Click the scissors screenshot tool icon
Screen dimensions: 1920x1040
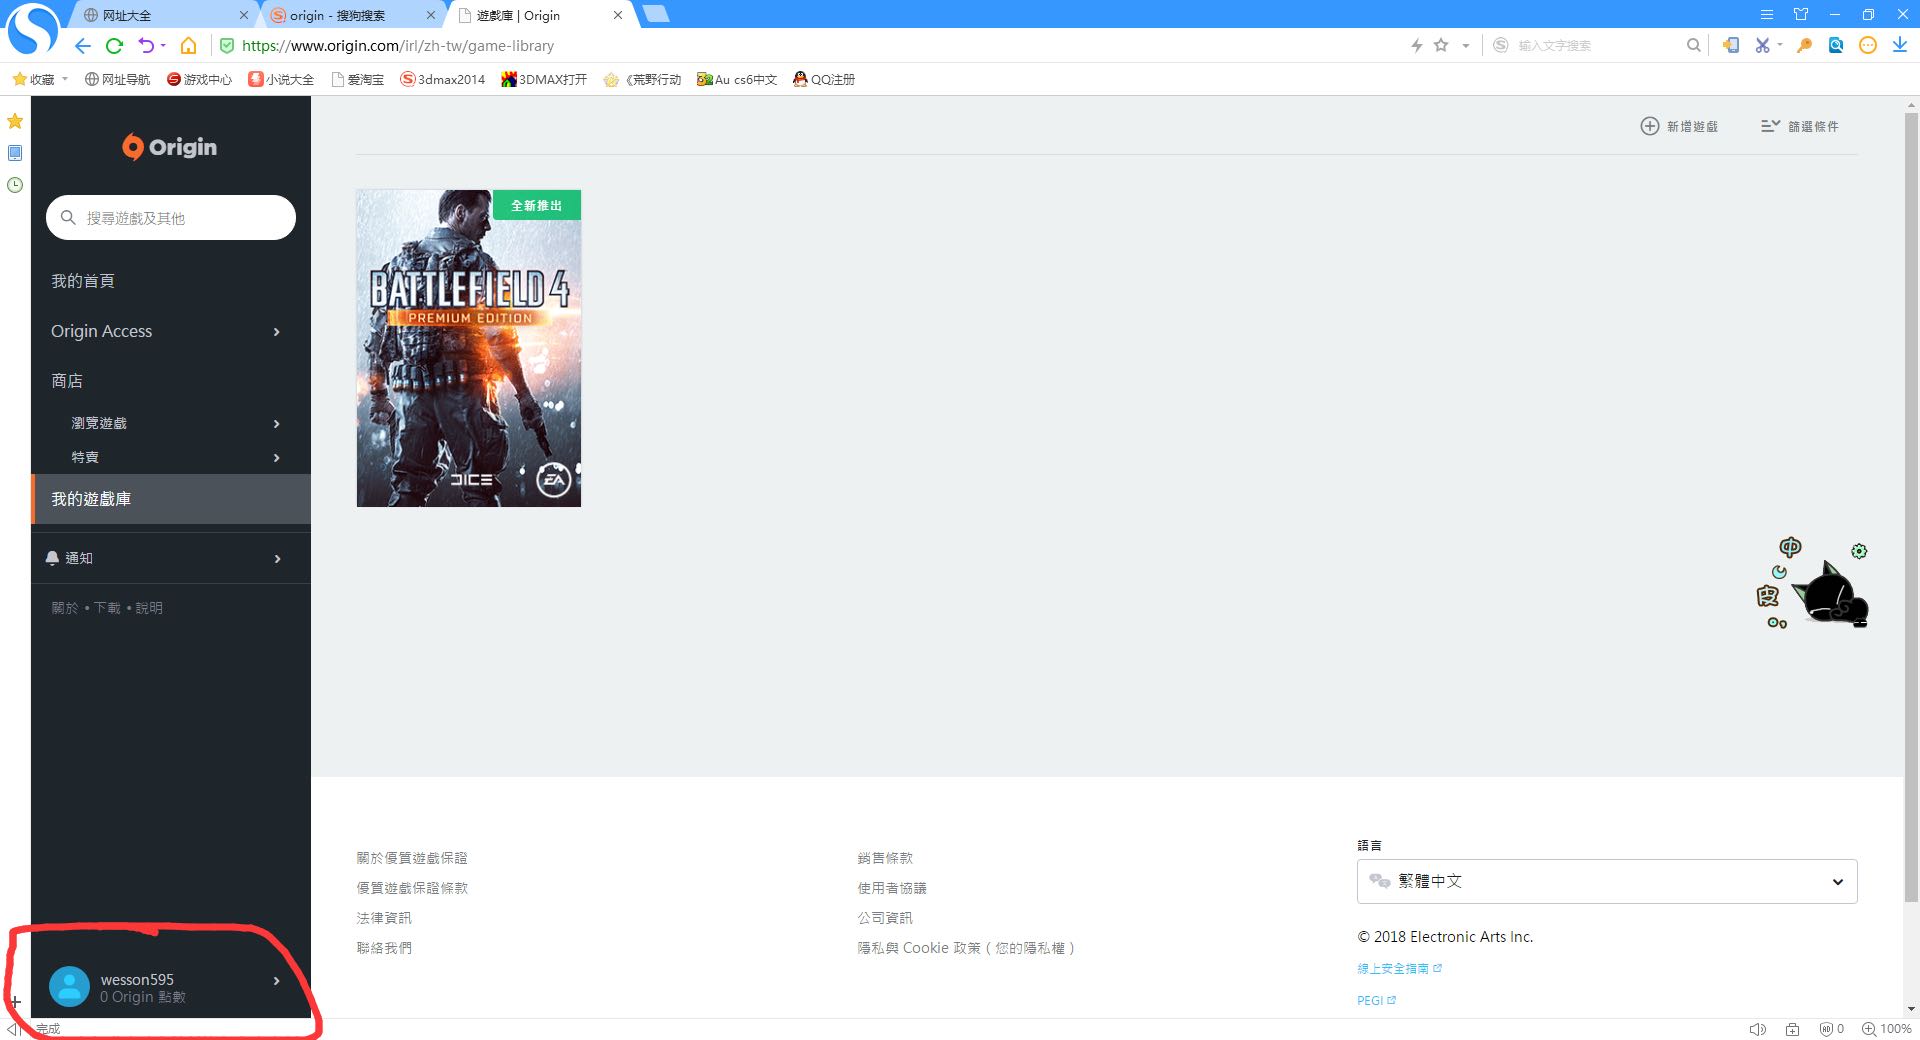(x=1762, y=45)
